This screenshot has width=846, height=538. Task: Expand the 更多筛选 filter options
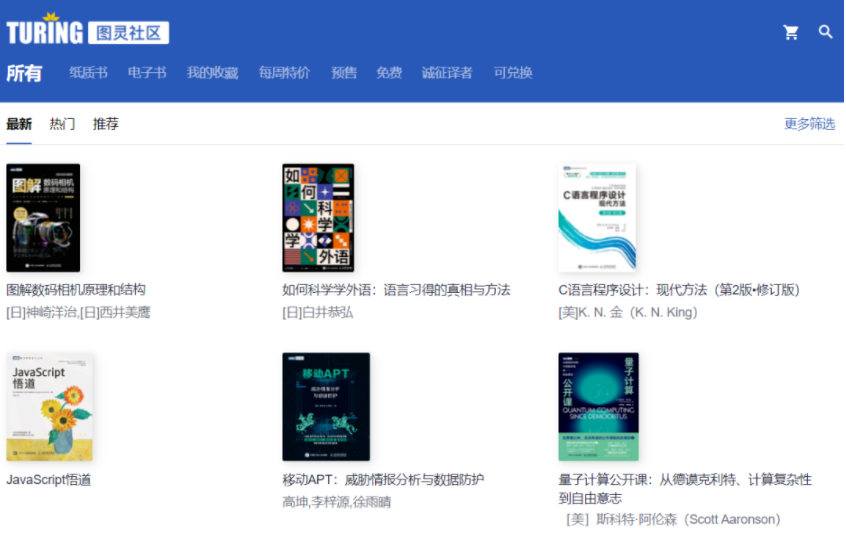pos(809,124)
